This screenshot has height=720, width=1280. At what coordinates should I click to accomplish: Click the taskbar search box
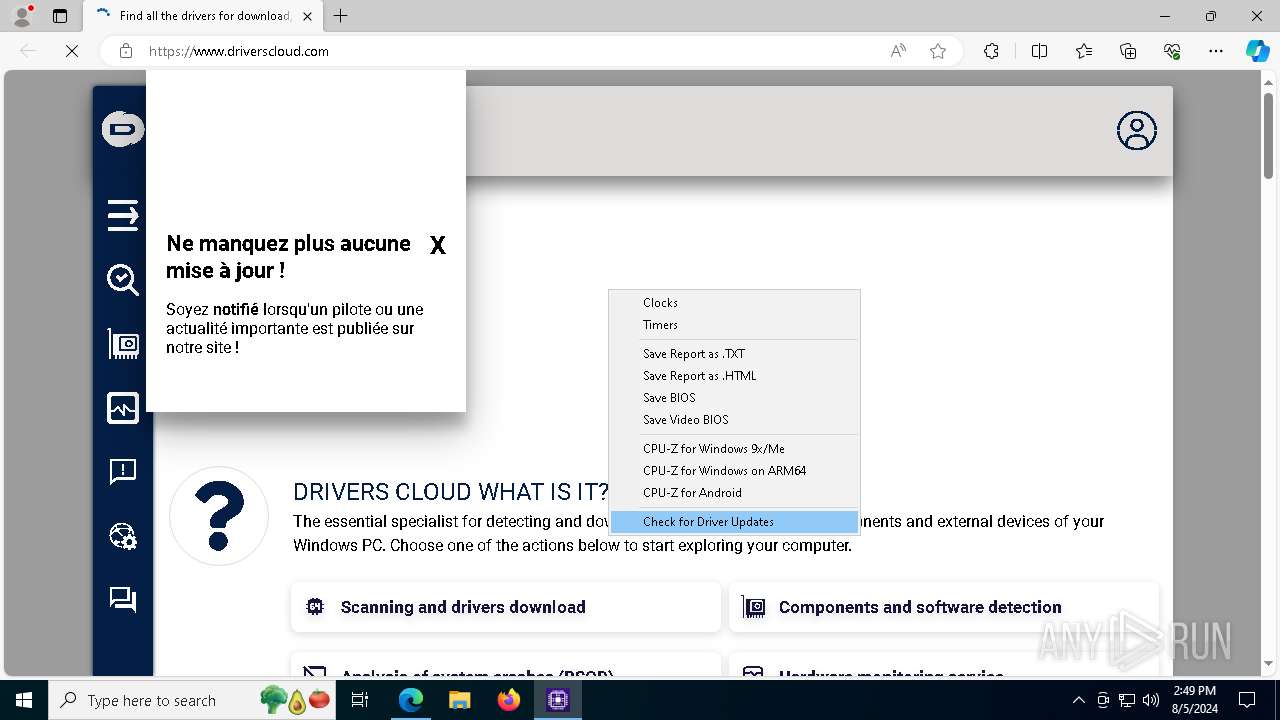[x=194, y=700]
